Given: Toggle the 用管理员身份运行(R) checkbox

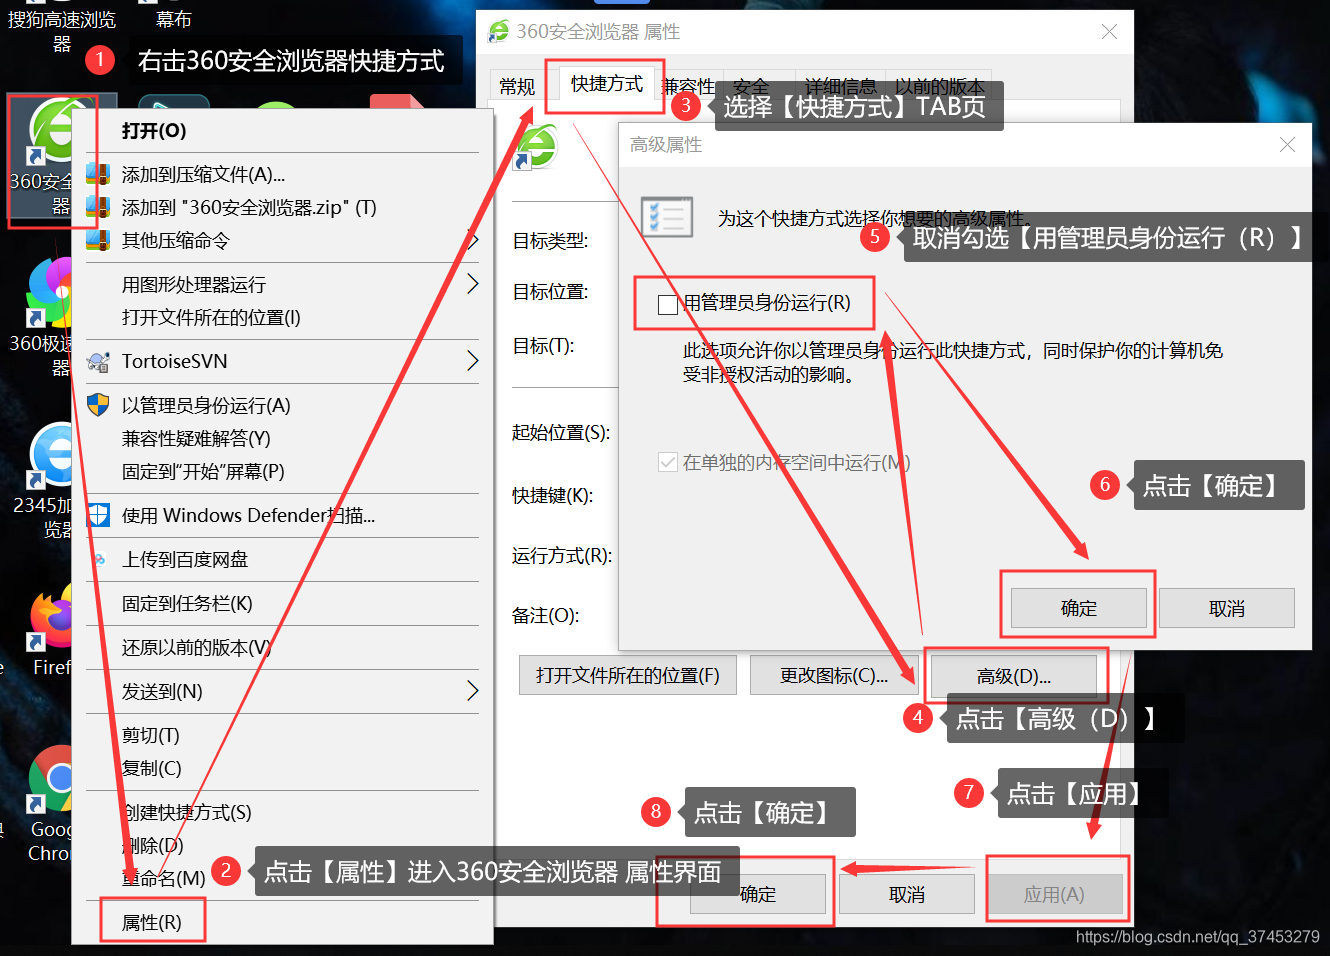Looking at the screenshot, I should pyautogui.click(x=668, y=304).
